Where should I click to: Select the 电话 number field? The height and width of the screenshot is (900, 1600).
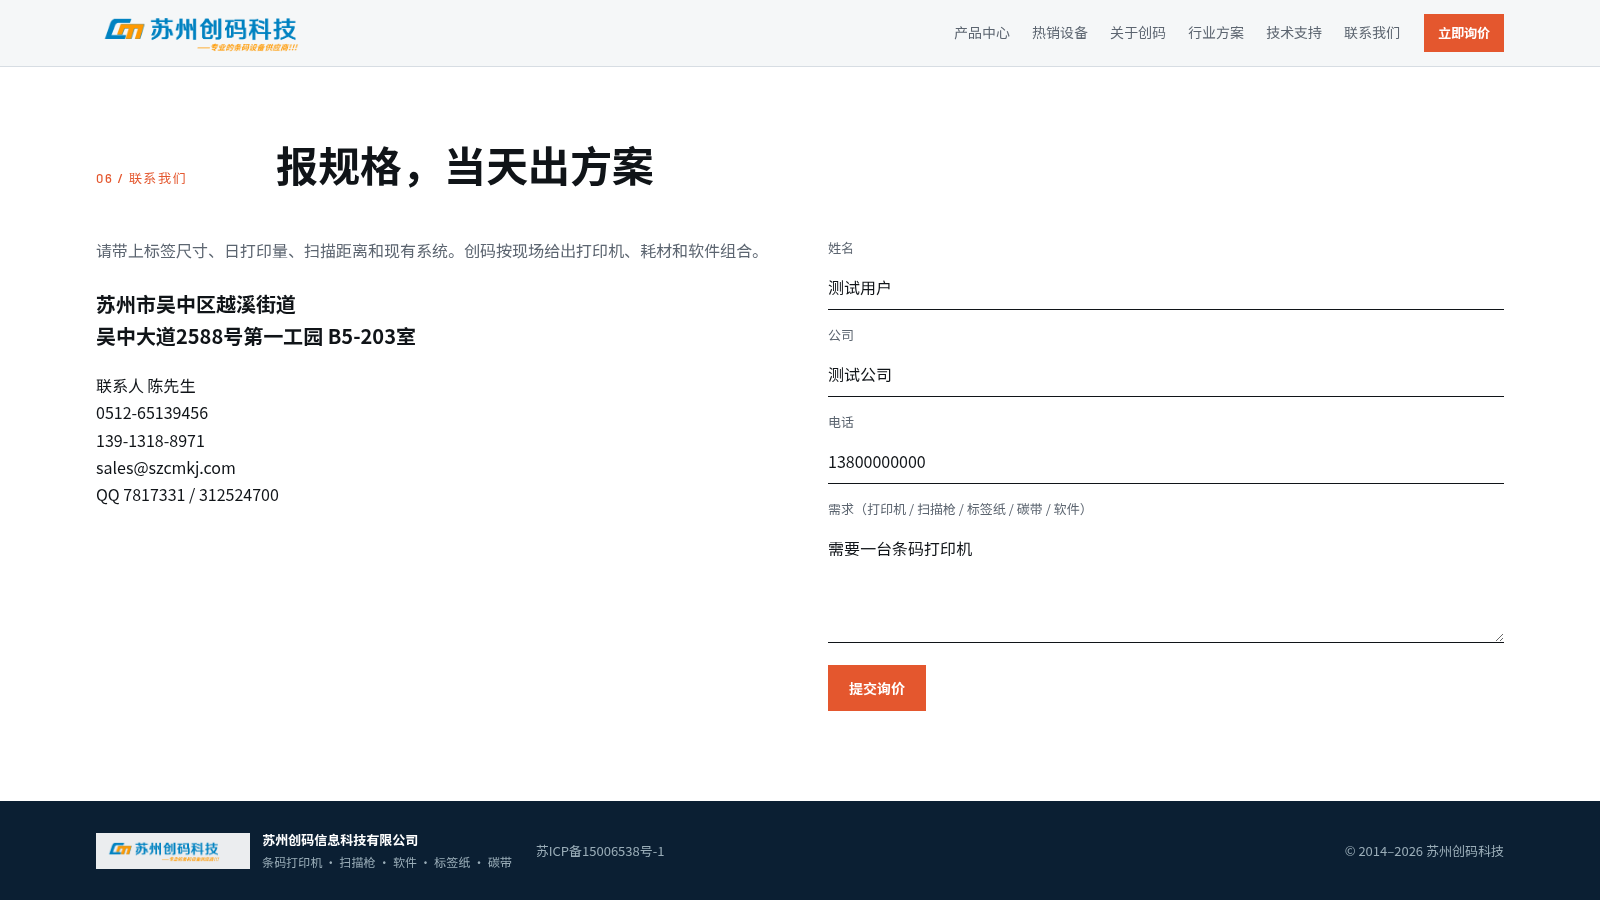coord(1166,462)
